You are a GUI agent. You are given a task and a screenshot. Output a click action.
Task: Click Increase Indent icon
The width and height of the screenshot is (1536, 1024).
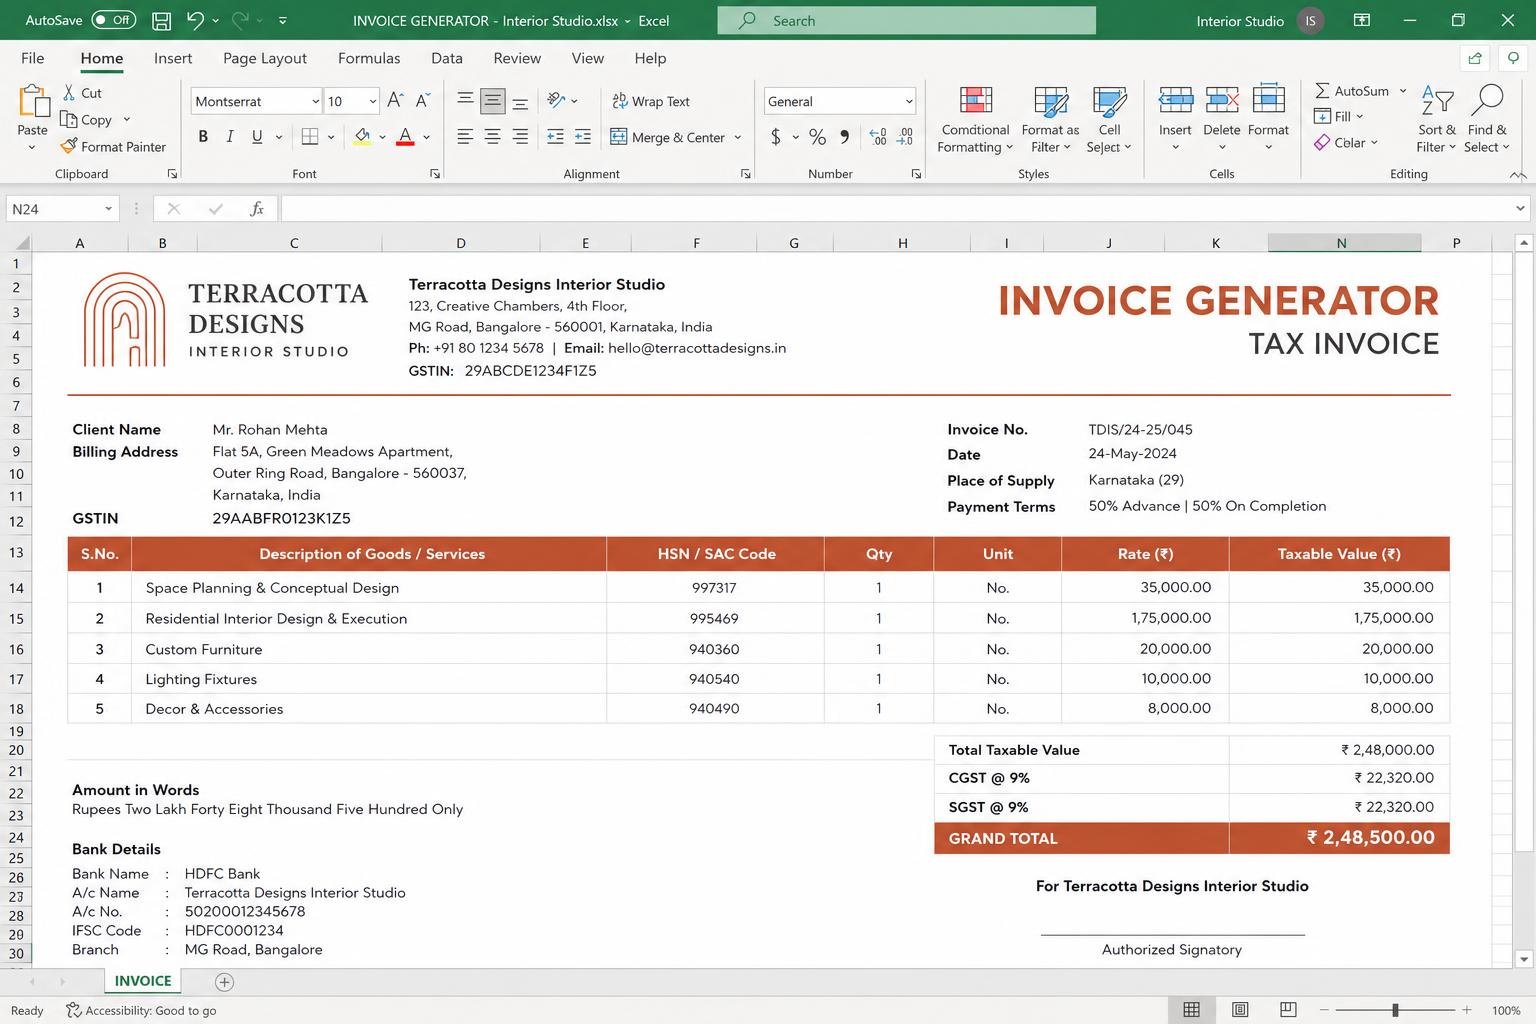click(583, 136)
